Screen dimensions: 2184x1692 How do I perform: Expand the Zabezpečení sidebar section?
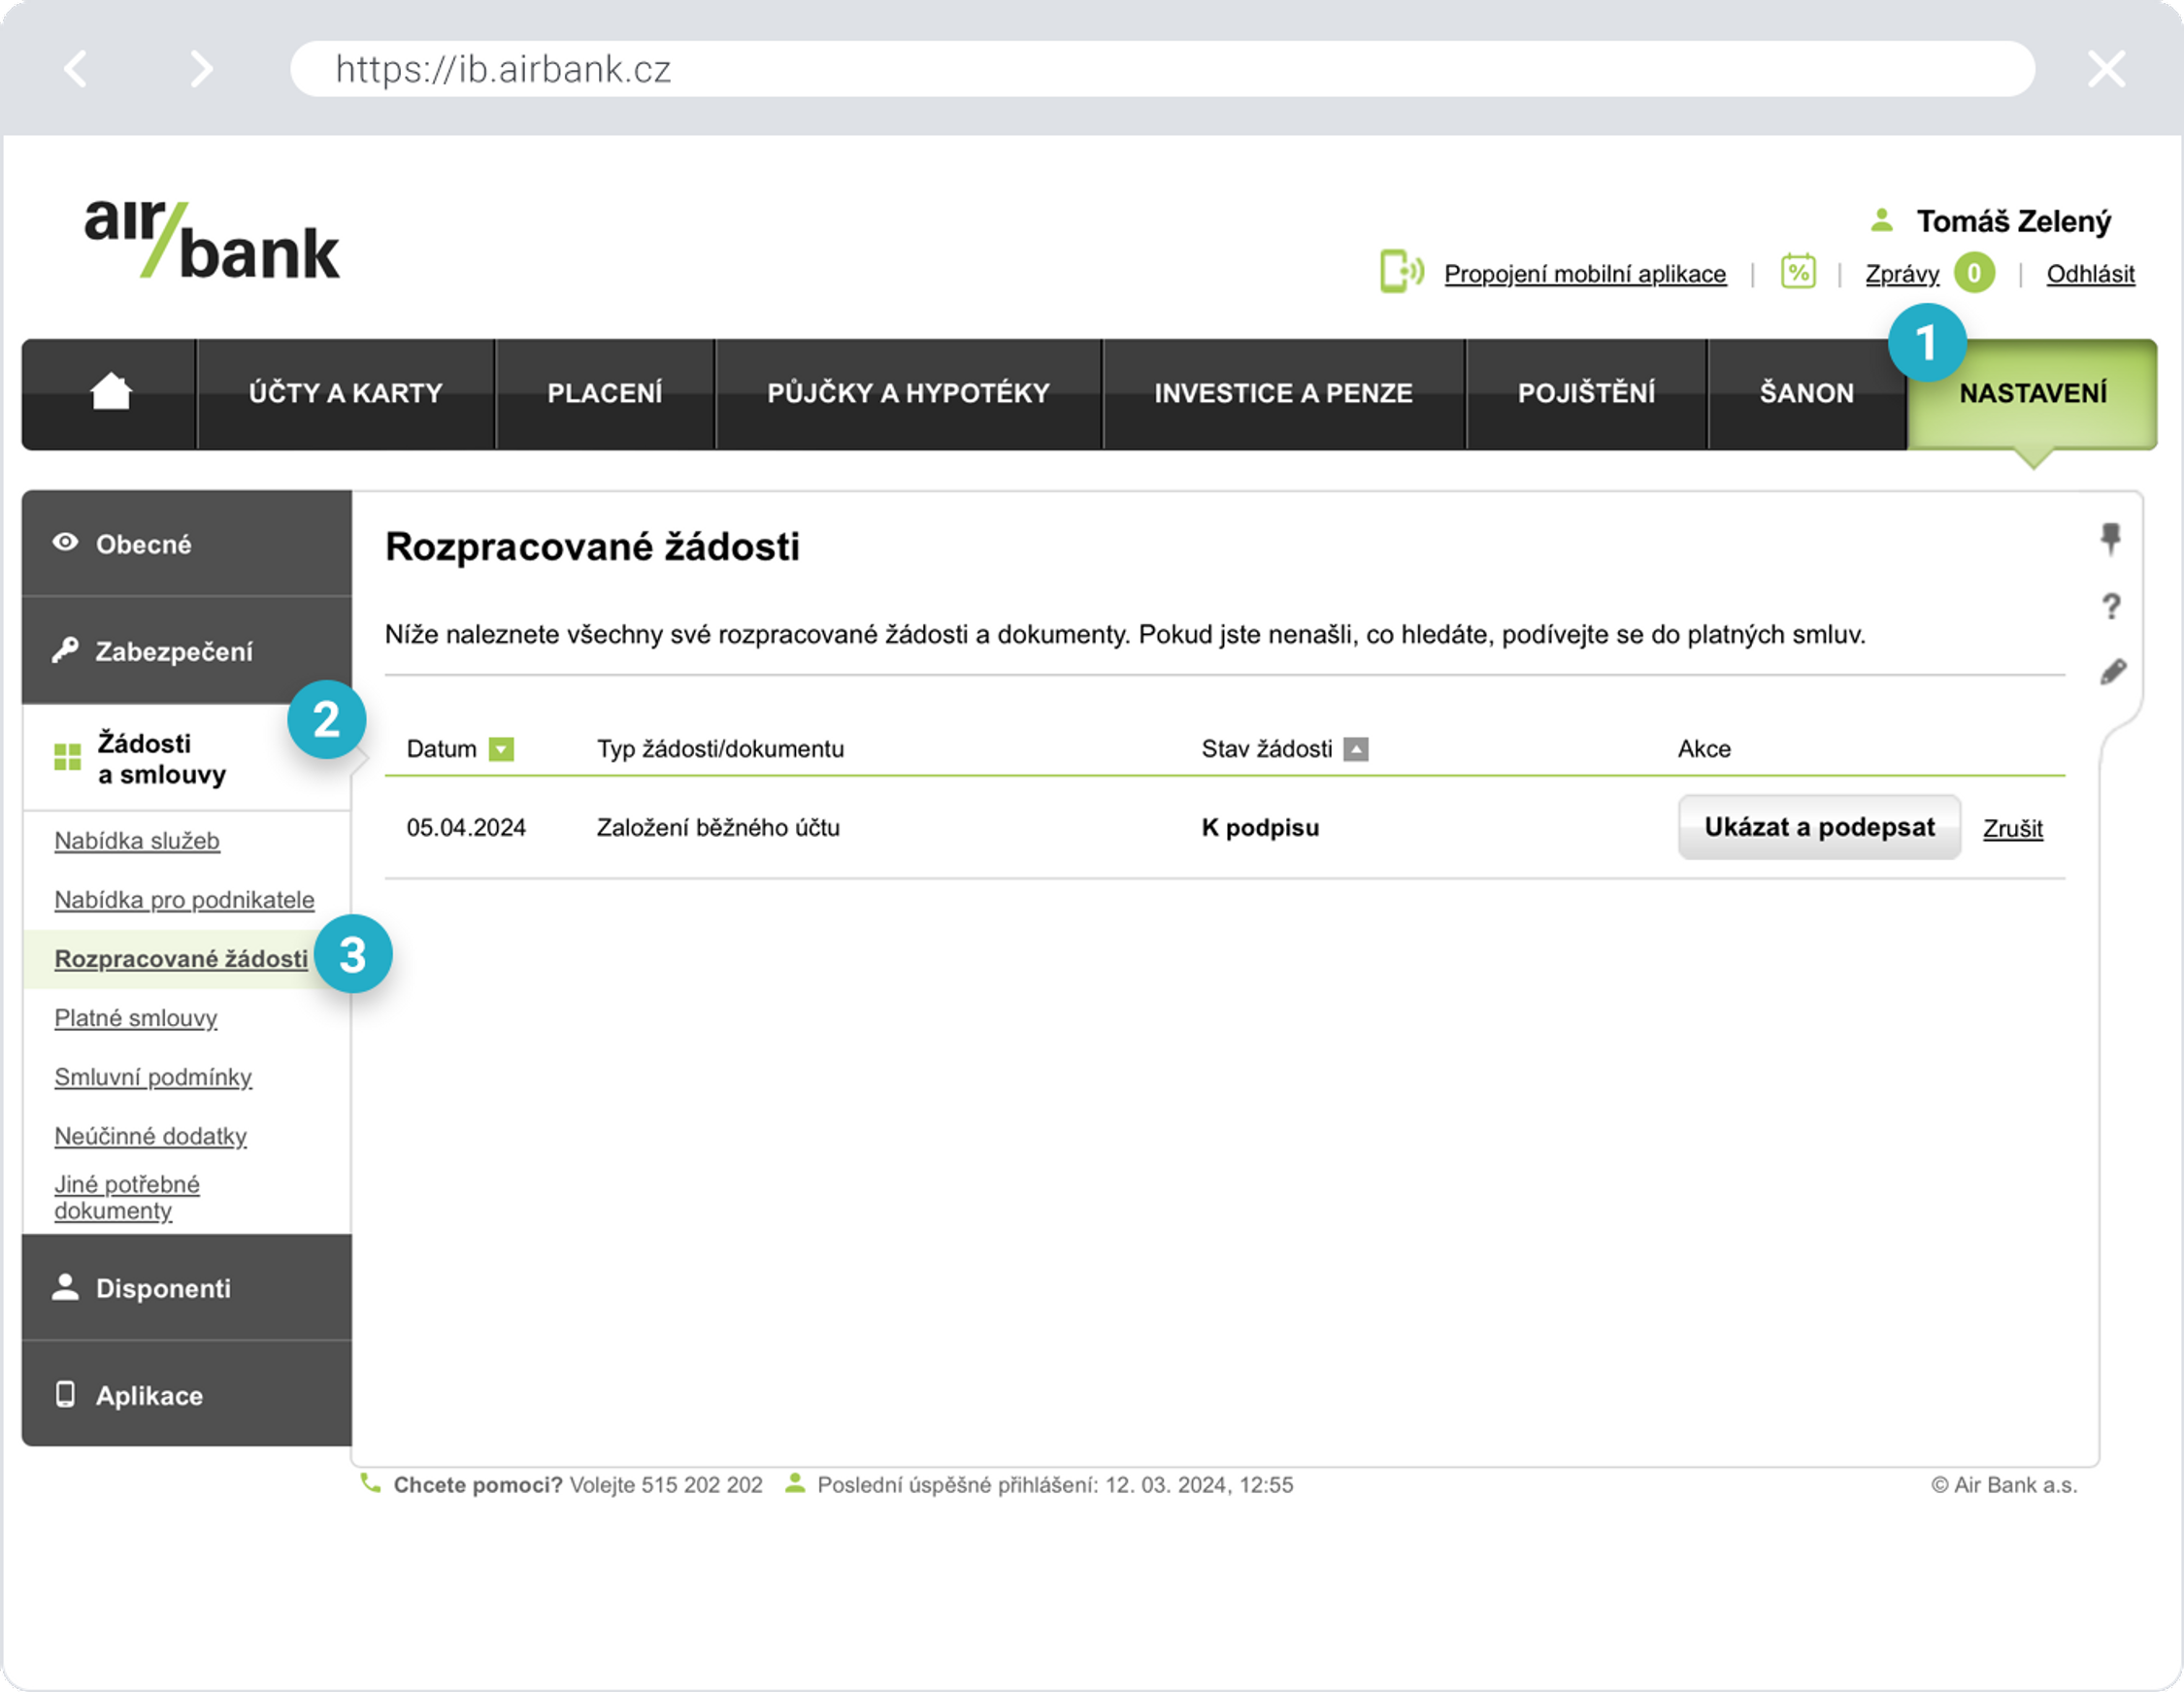pos(187,651)
